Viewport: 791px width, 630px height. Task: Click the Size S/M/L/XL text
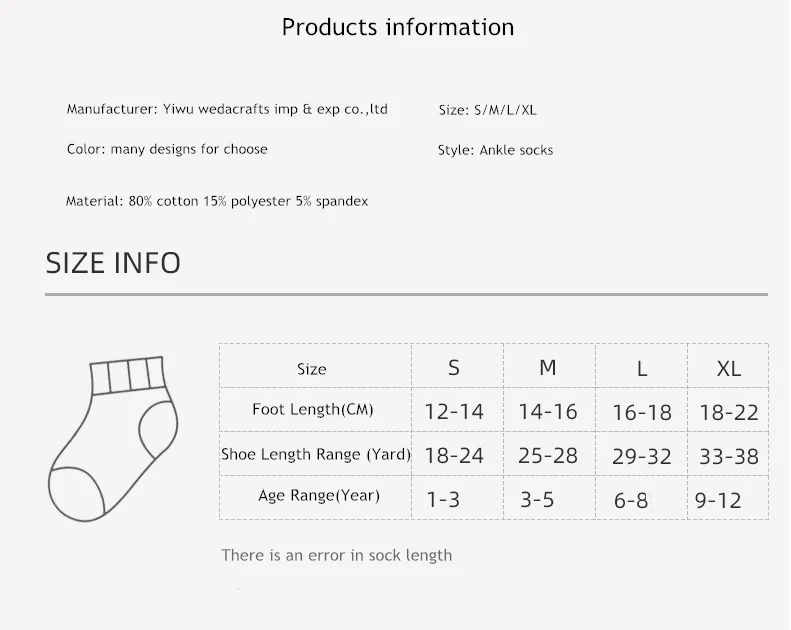pos(487,110)
